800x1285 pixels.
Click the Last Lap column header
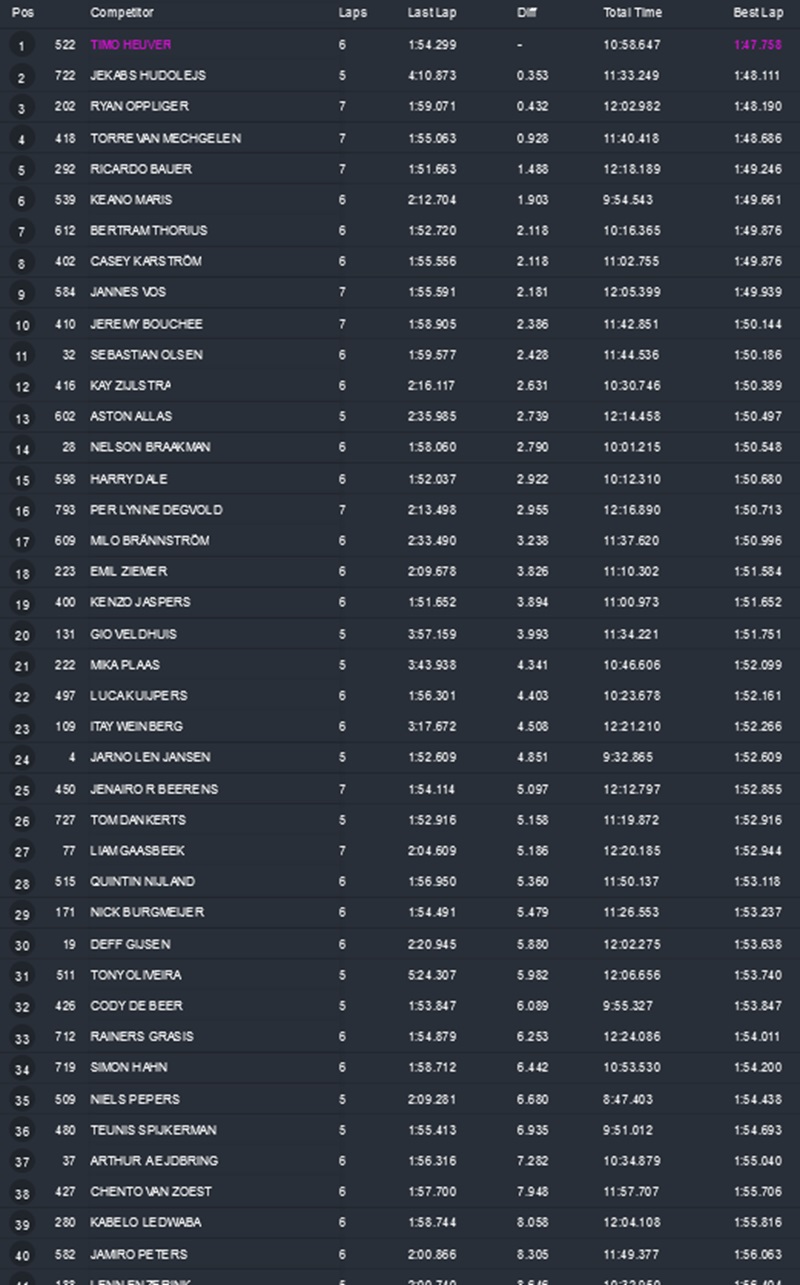[430, 13]
